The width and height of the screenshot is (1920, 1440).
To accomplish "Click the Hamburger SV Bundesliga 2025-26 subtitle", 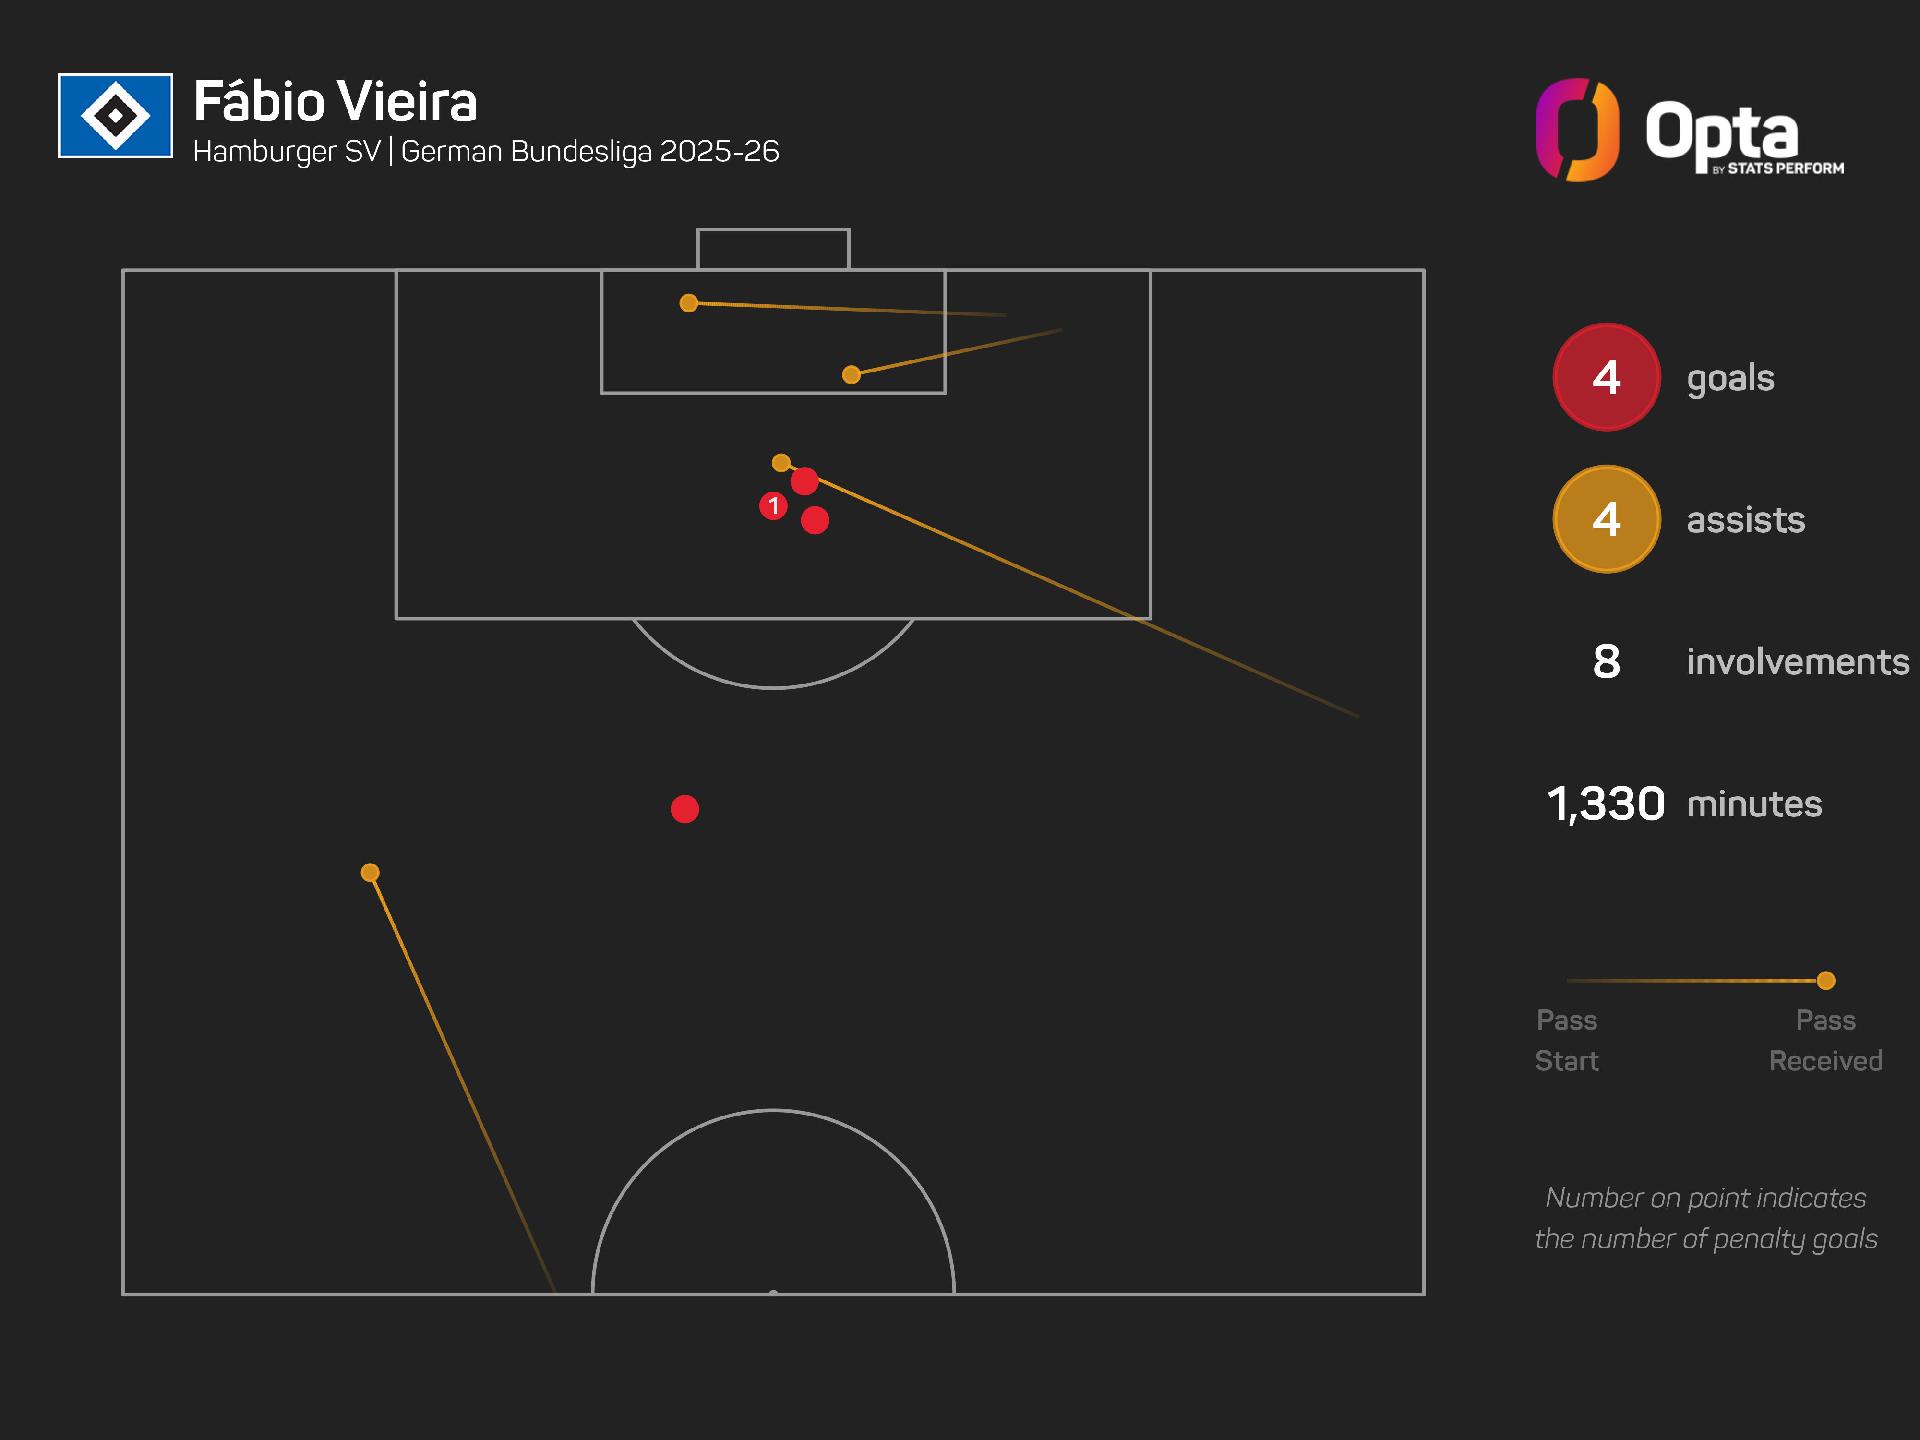I will click(486, 151).
